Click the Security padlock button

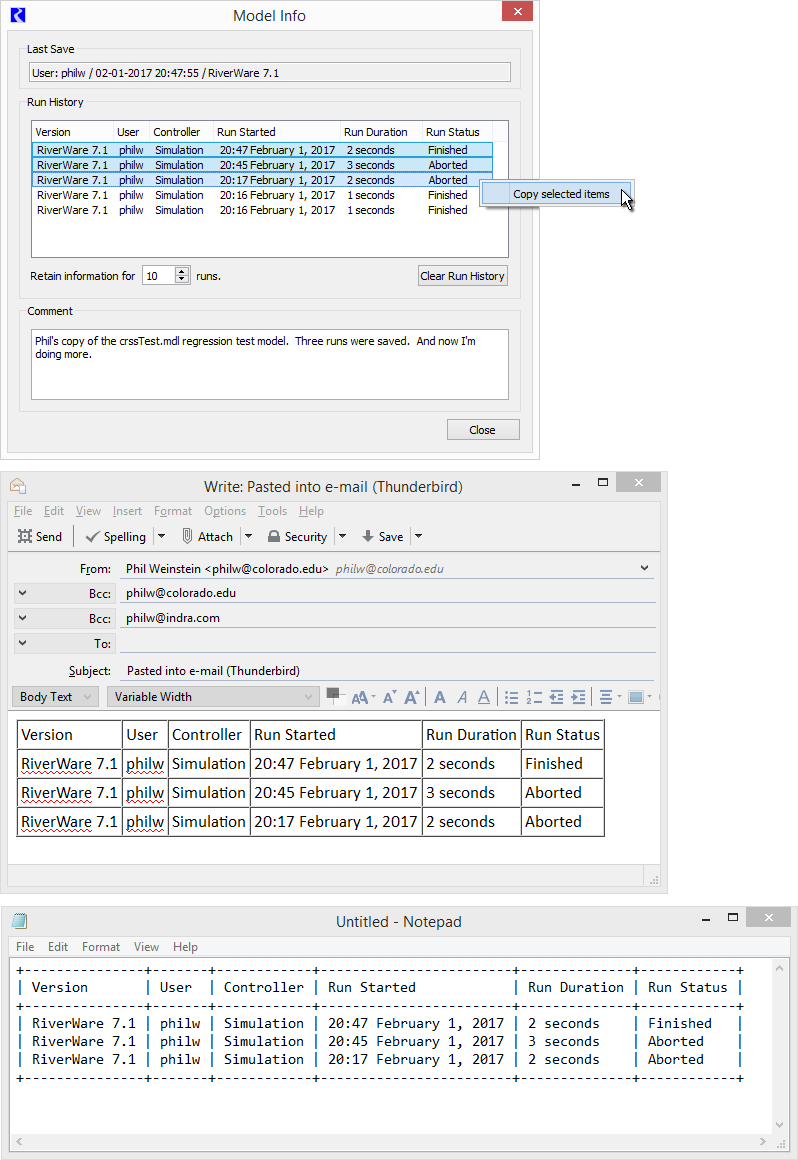(x=297, y=536)
